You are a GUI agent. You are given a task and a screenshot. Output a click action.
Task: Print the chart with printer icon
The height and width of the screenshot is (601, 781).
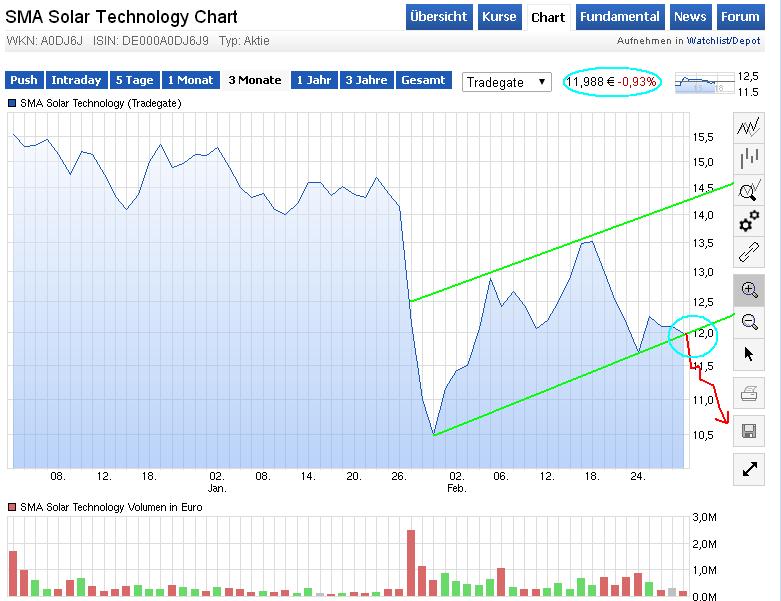pos(749,394)
